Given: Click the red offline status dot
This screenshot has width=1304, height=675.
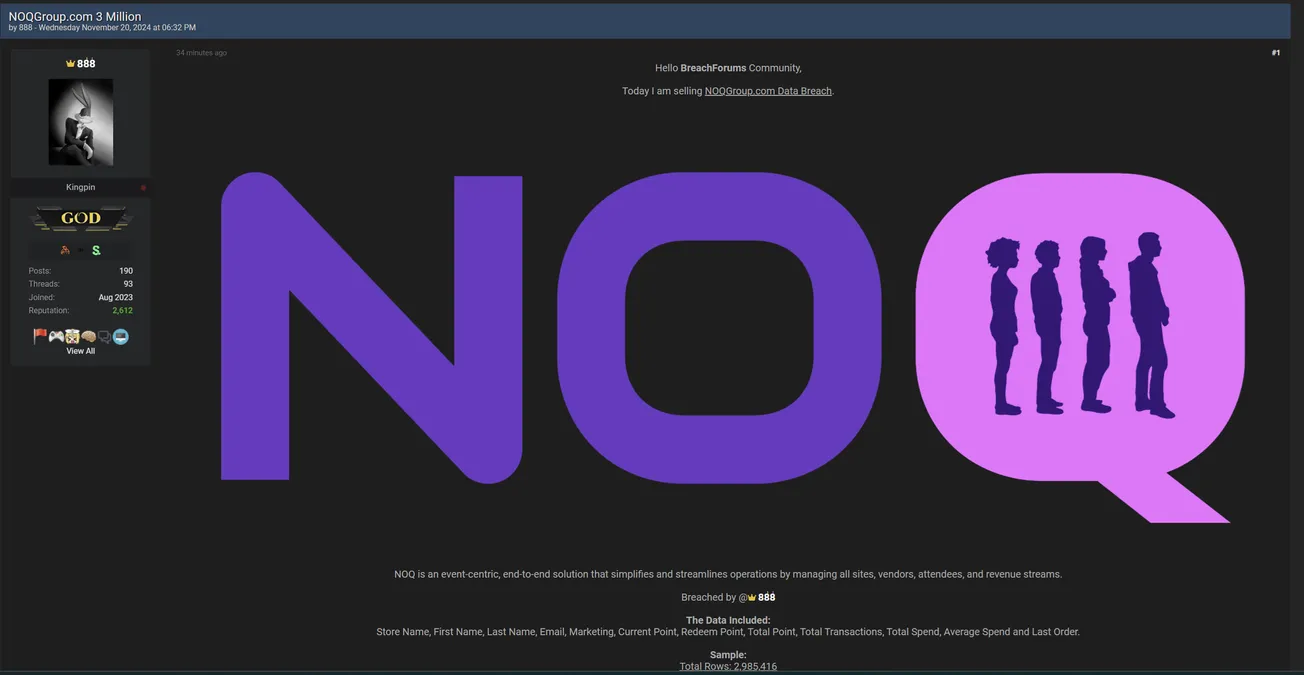Looking at the screenshot, I should pos(143,188).
